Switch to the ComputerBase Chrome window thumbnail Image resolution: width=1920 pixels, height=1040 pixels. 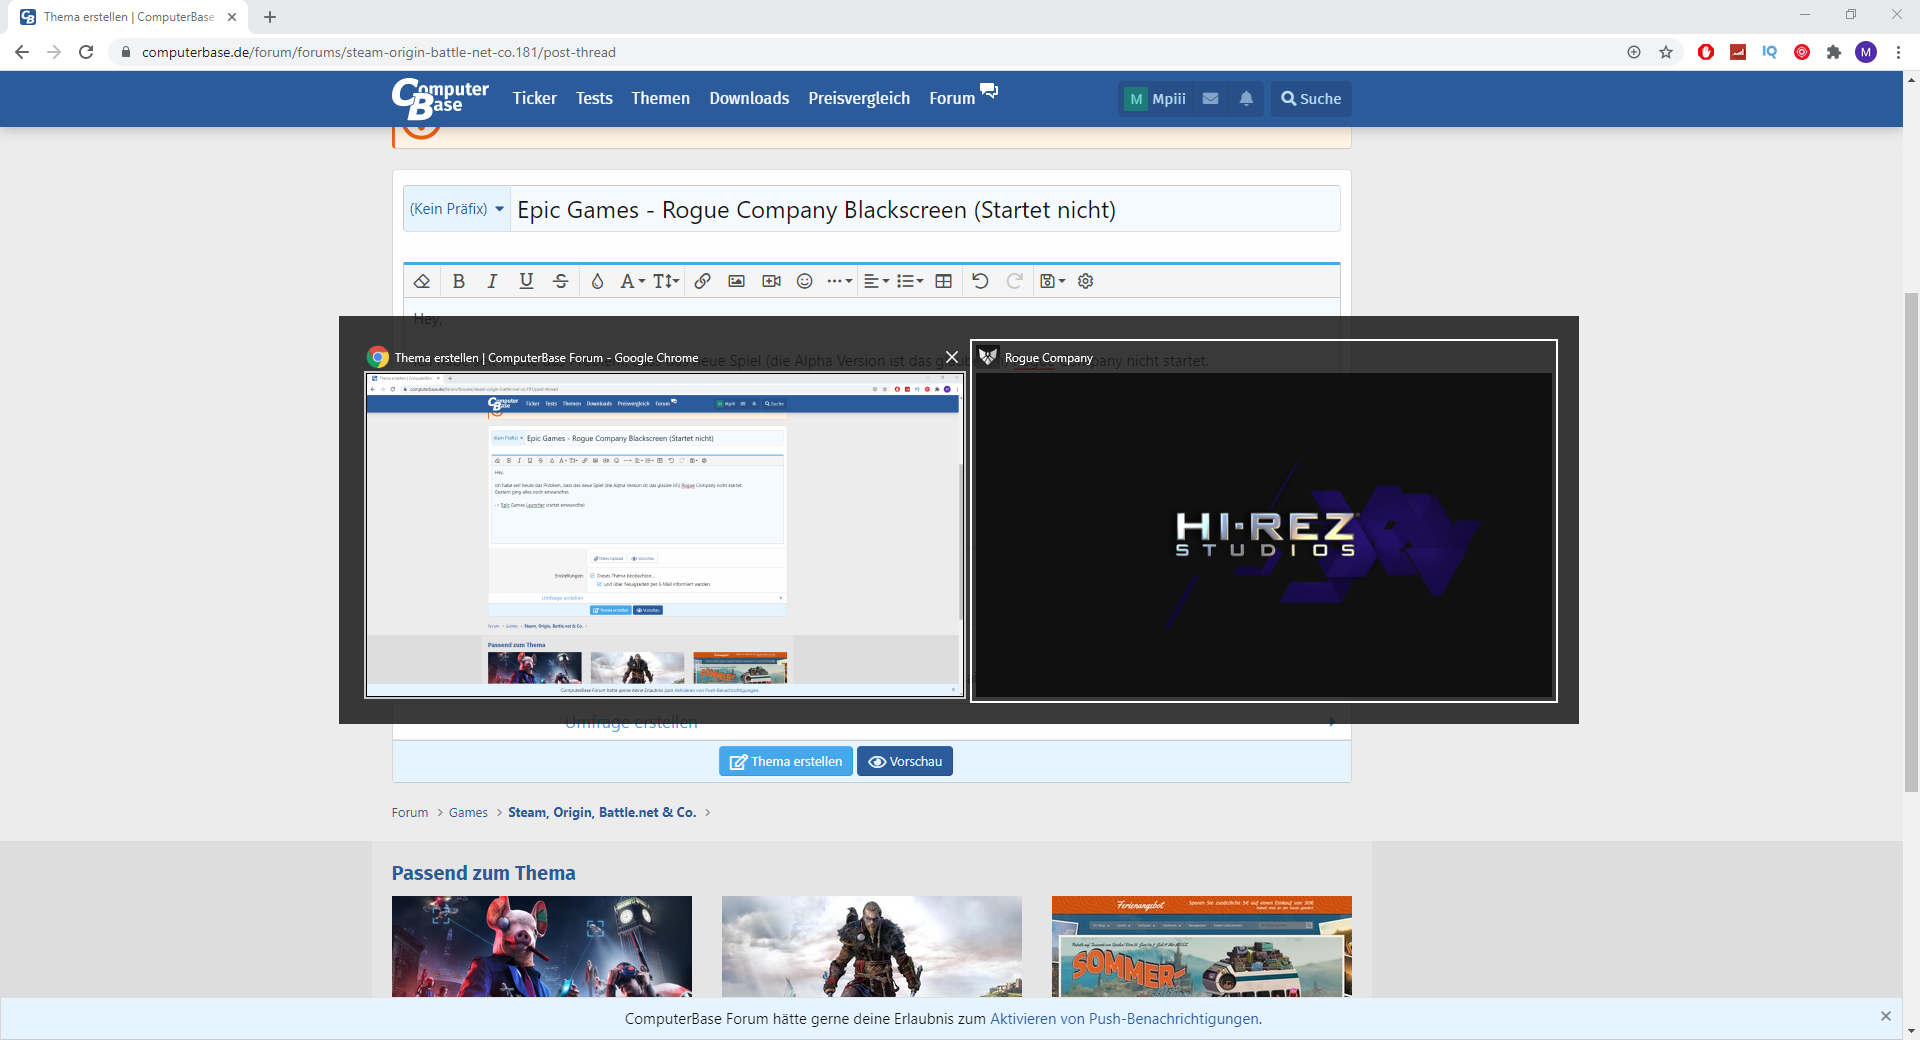click(x=664, y=535)
